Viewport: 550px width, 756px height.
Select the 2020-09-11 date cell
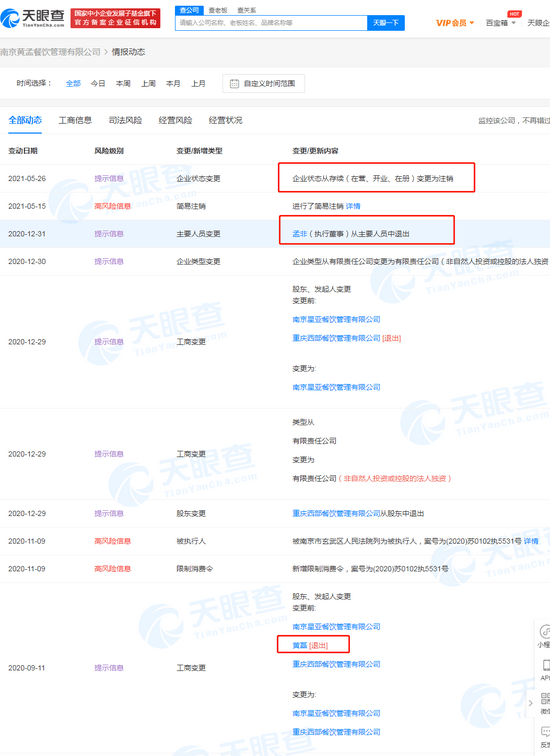pyautogui.click(x=27, y=668)
